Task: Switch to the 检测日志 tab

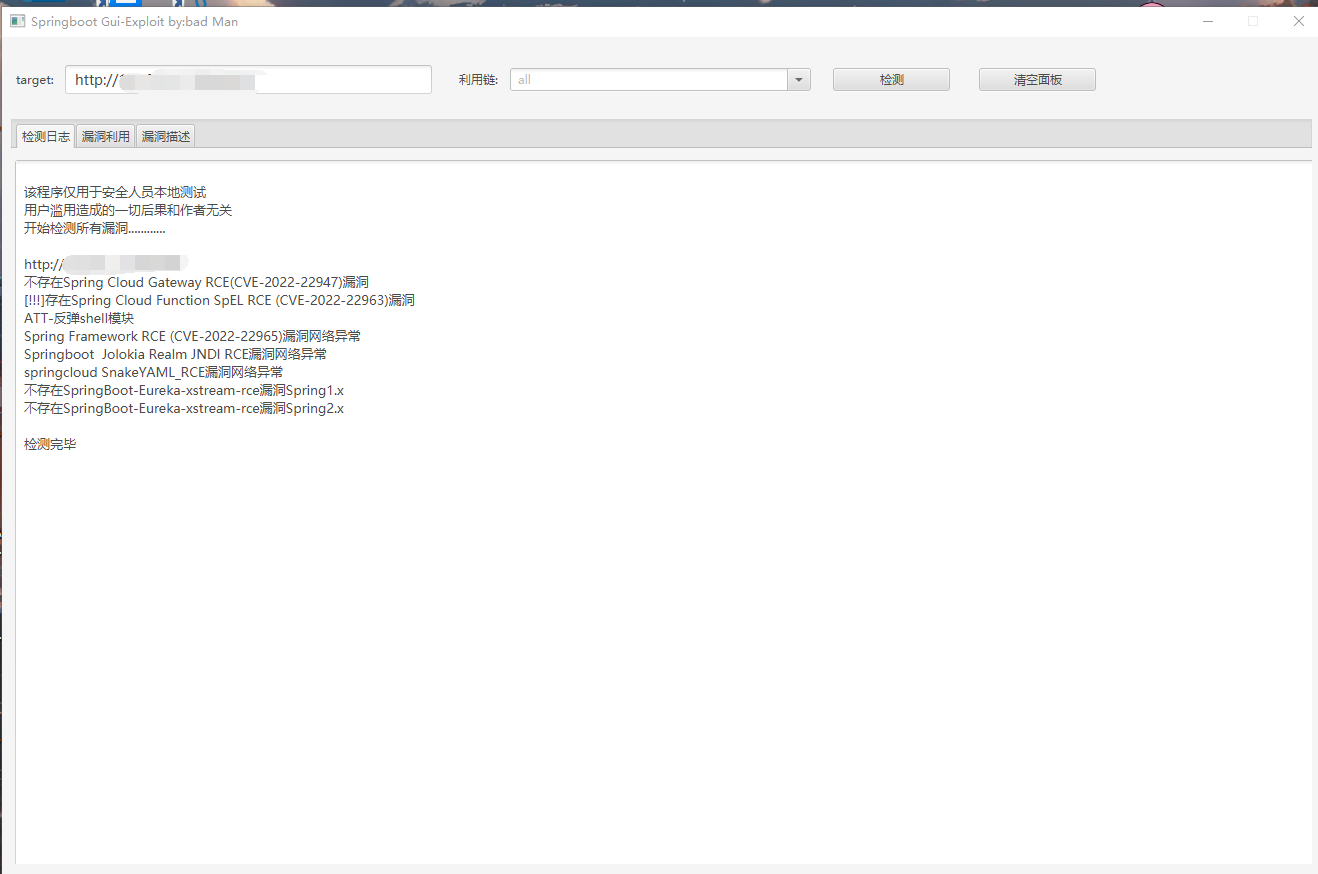Action: (46, 137)
